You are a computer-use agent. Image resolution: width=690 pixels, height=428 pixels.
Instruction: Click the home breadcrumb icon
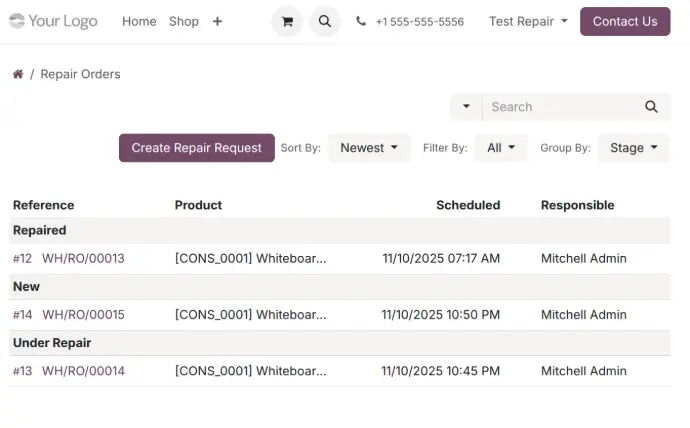[18, 74]
